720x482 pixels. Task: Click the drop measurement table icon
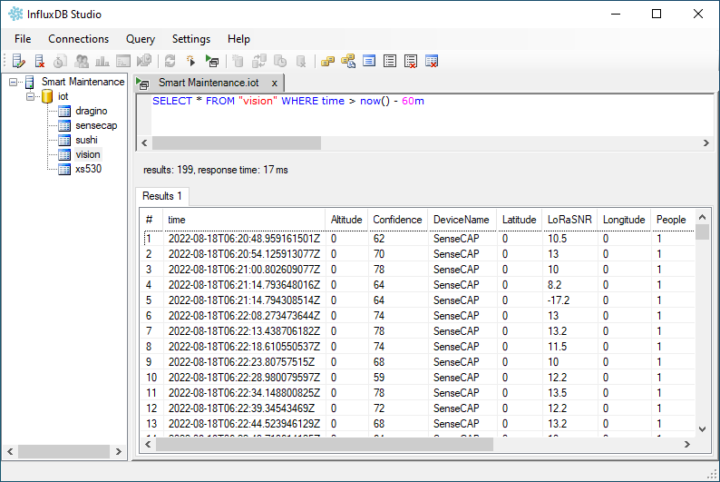point(432,61)
